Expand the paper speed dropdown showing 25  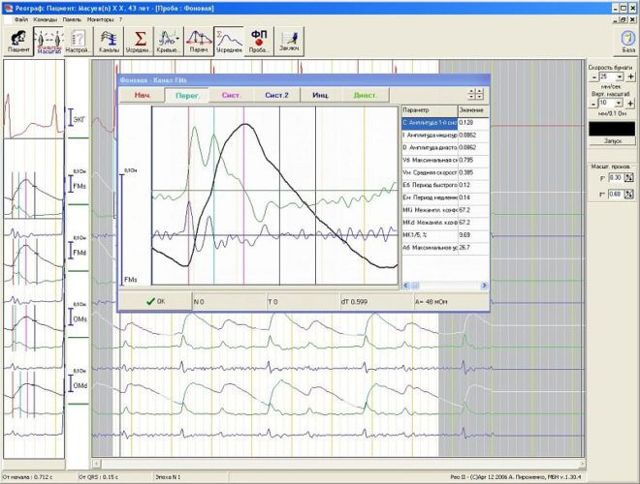click(619, 76)
